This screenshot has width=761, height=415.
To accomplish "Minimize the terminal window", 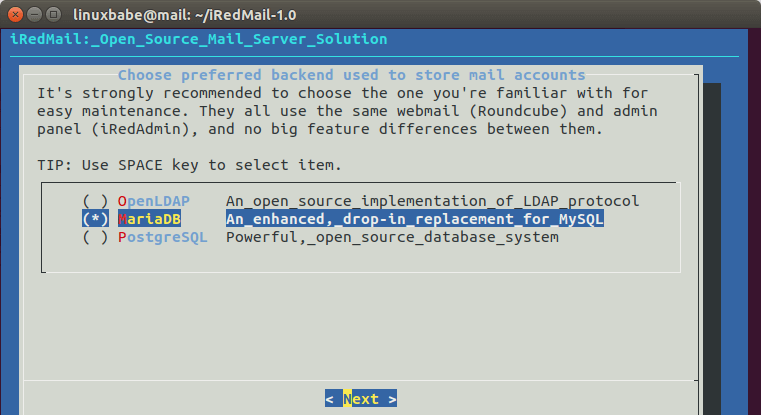I will (32, 15).
